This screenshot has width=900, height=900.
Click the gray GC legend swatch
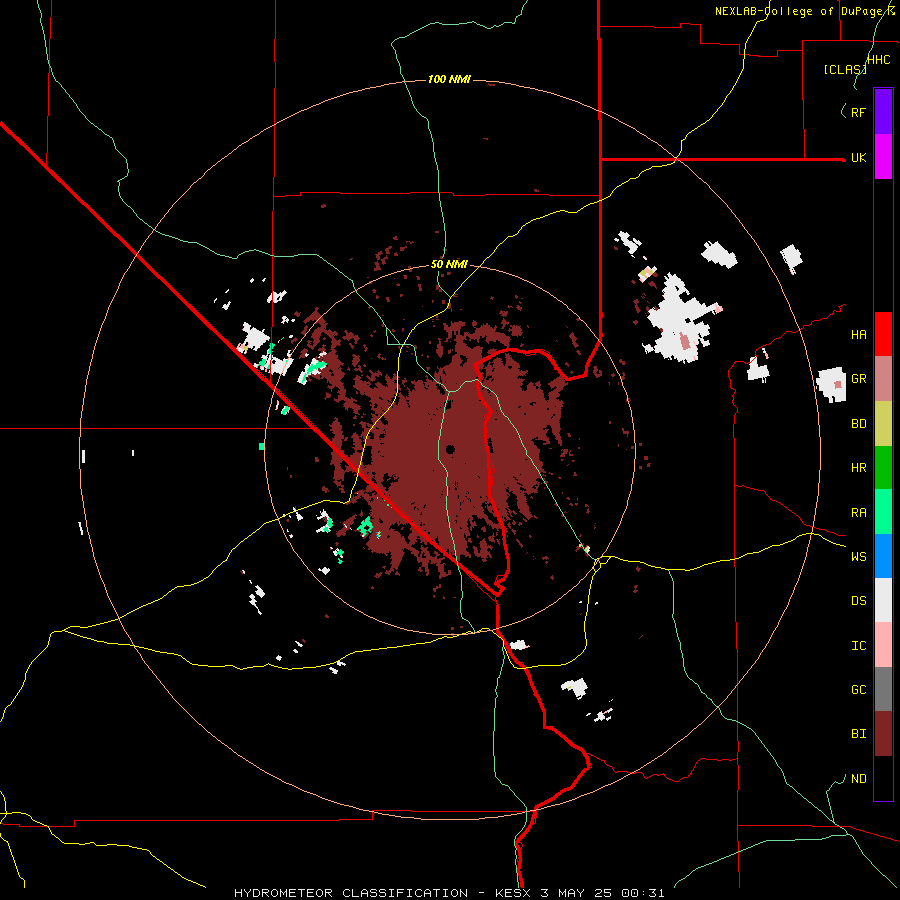click(883, 689)
